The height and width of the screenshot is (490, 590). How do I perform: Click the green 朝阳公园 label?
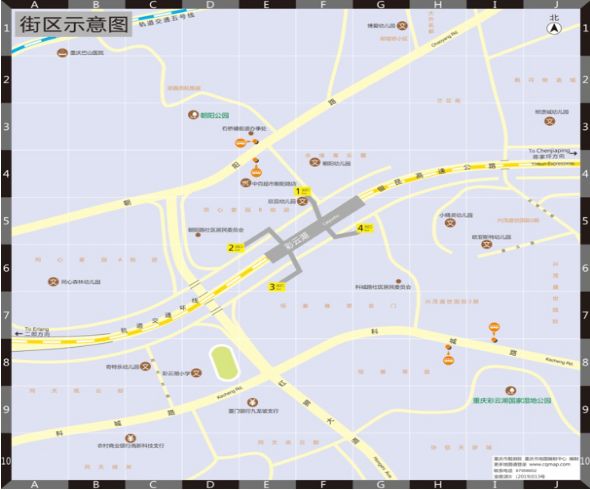(x=214, y=115)
